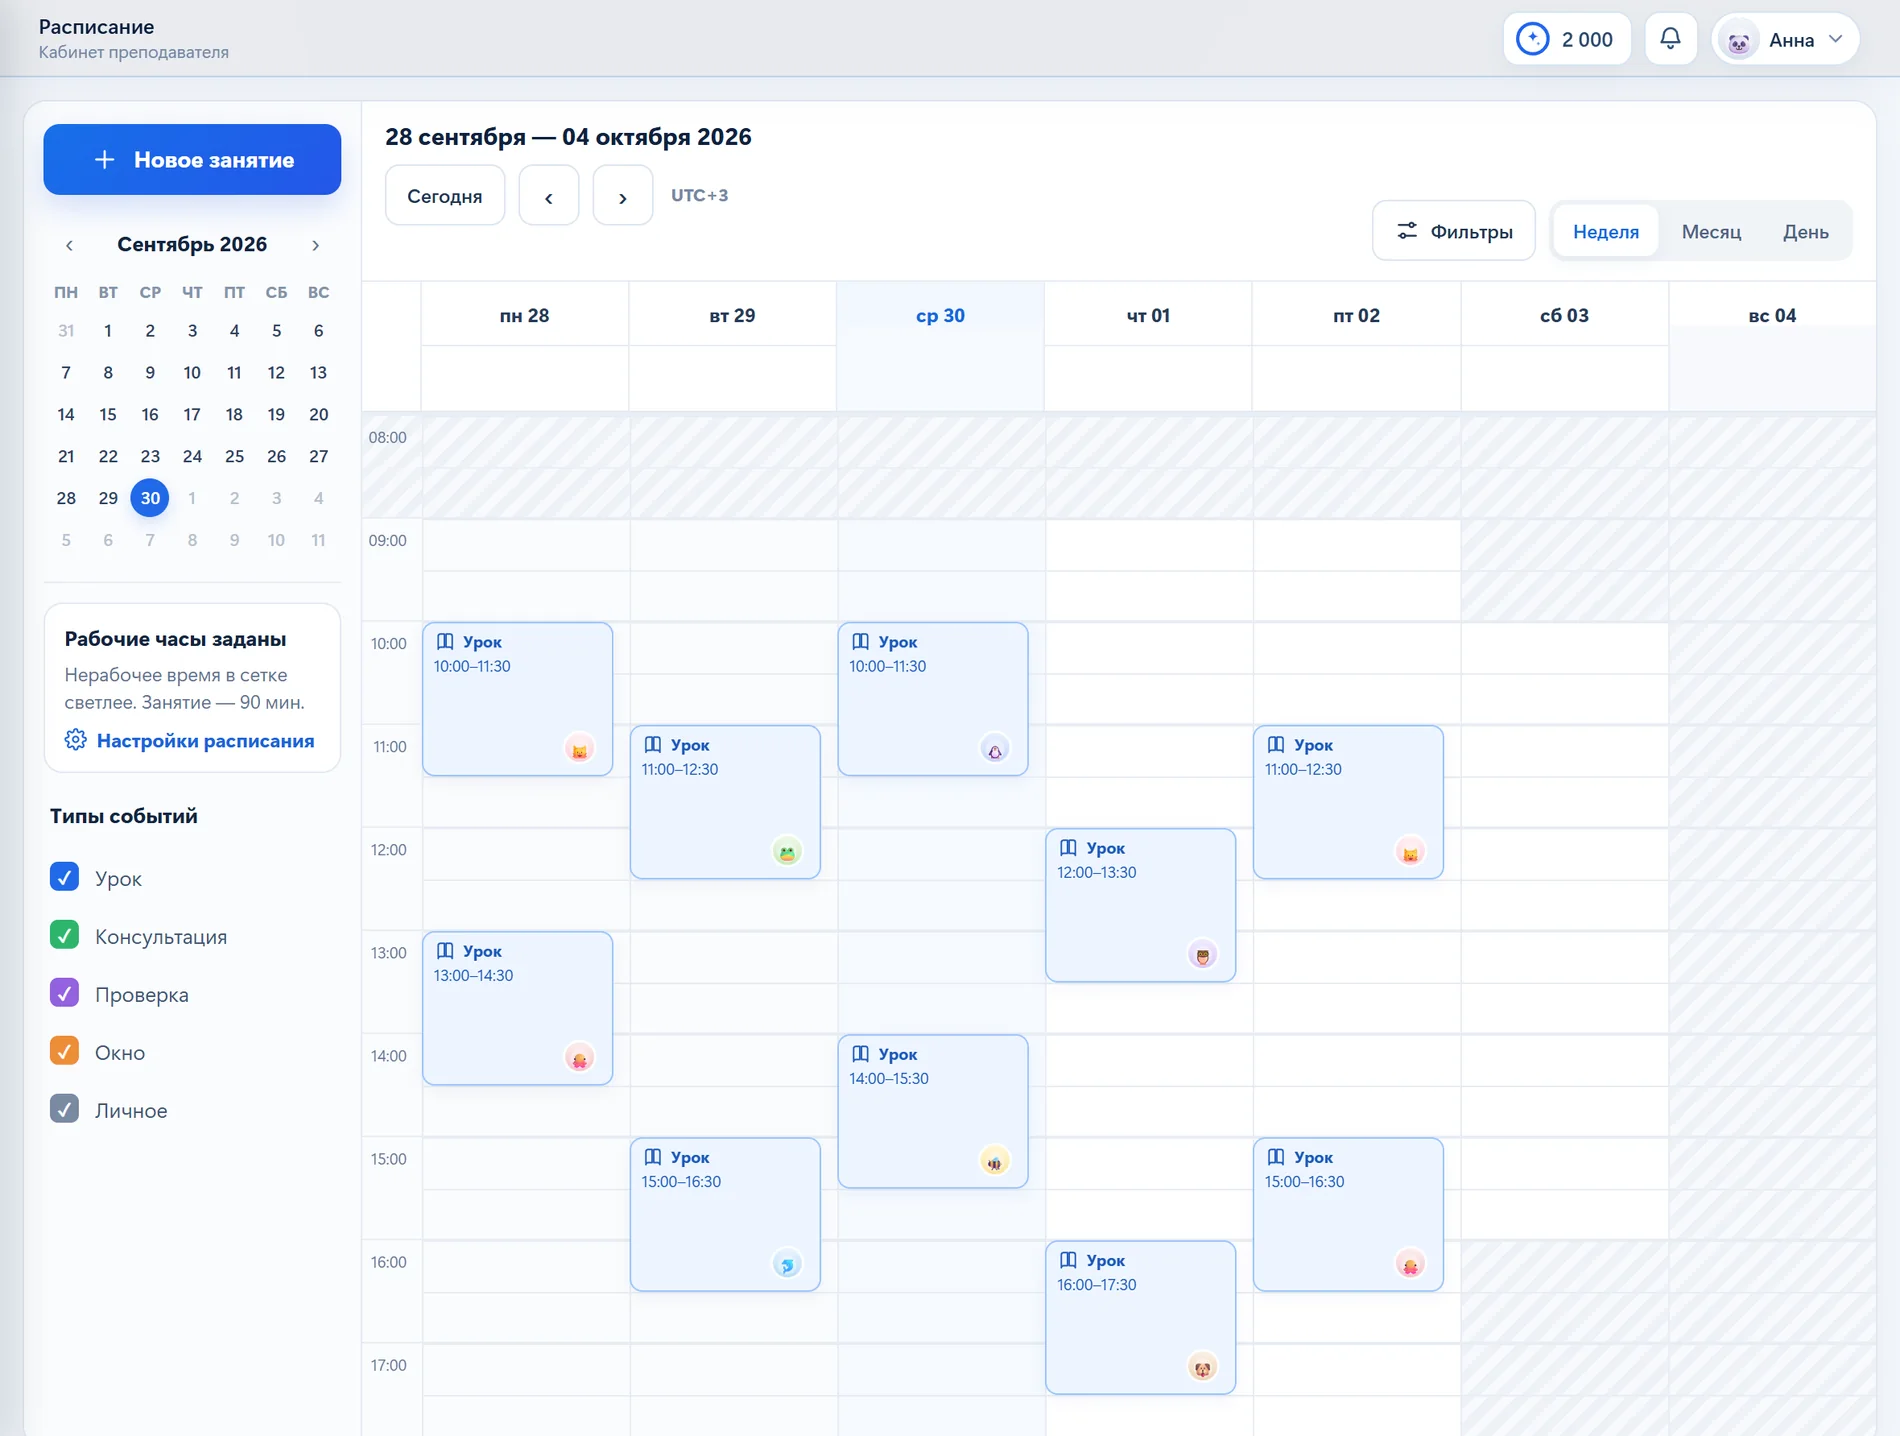This screenshot has width=1900, height=1436.
Task: Expand the Анна account dropdown chevron
Action: pos(1836,39)
